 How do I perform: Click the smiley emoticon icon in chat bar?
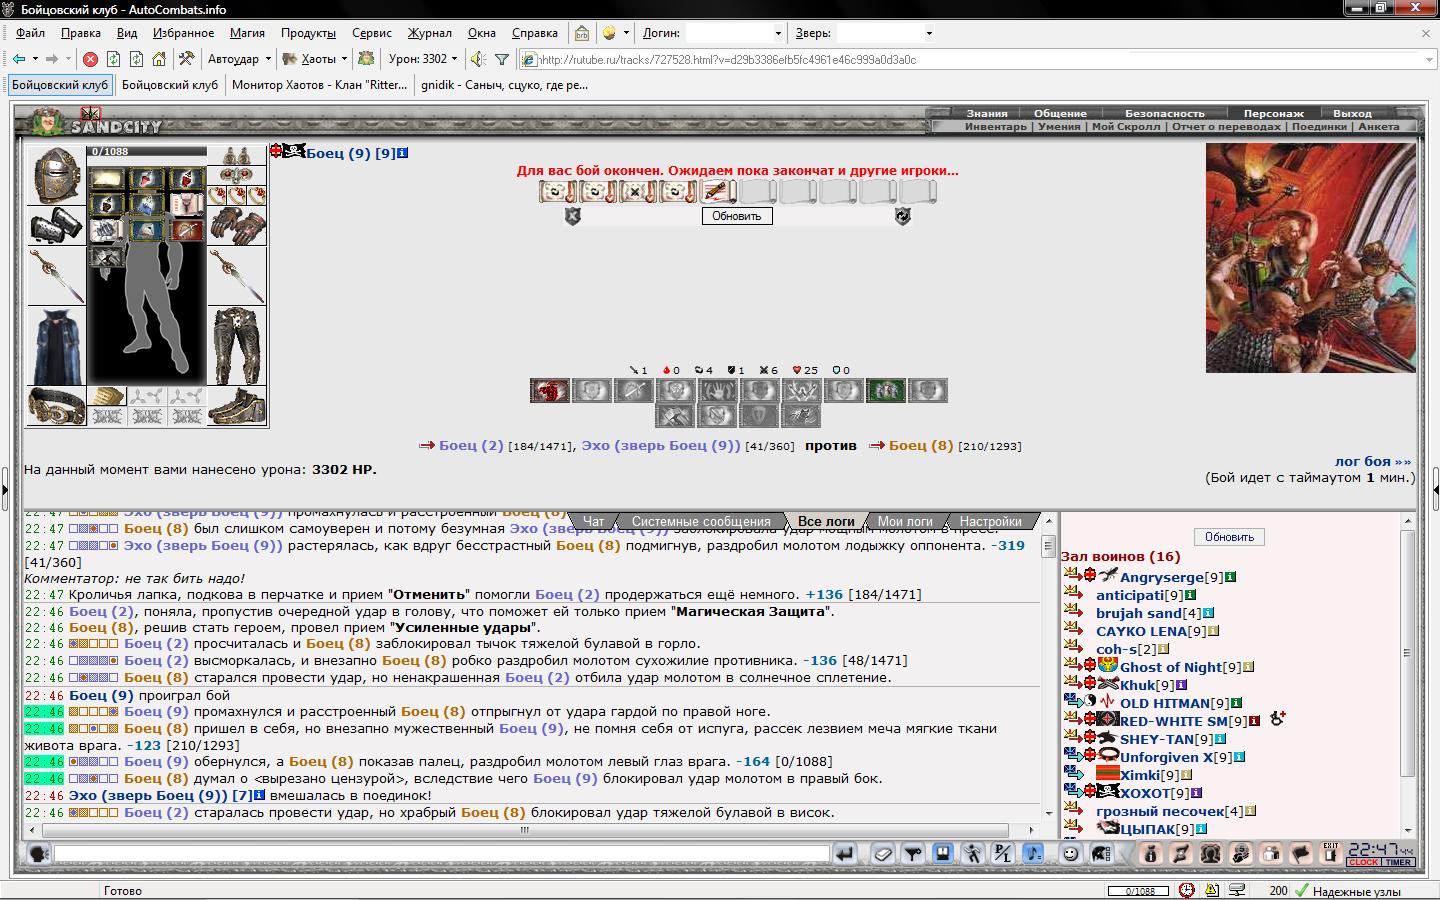1070,853
